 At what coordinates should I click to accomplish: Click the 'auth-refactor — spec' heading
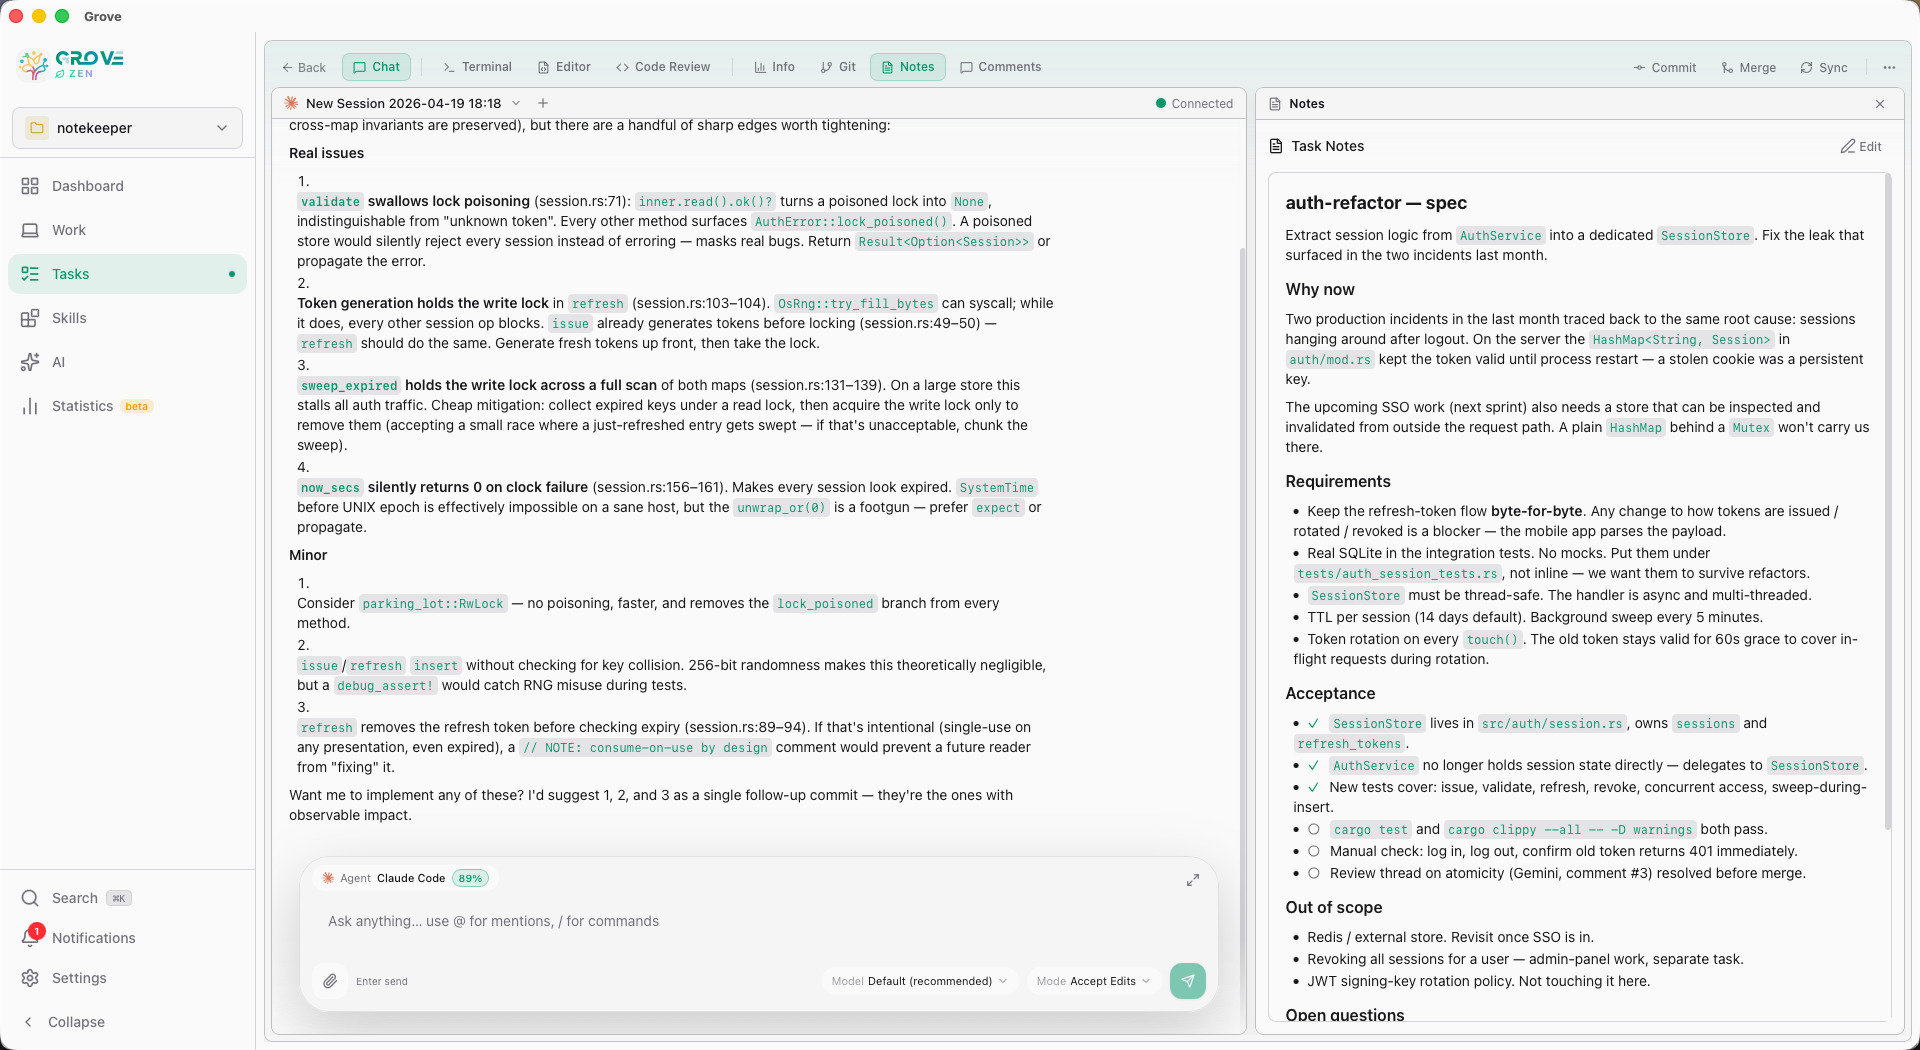1375,203
